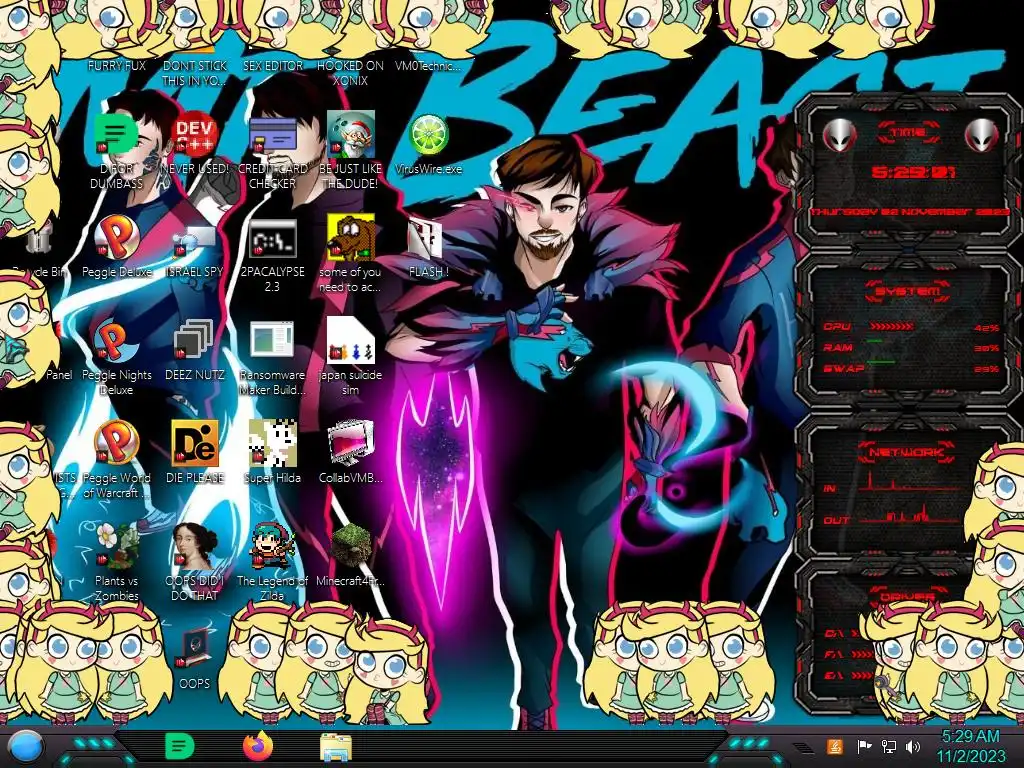Screen dimensions: 1024x768
Task: Open the 2PACALYPSE 2.3 console icon
Action: (272, 238)
